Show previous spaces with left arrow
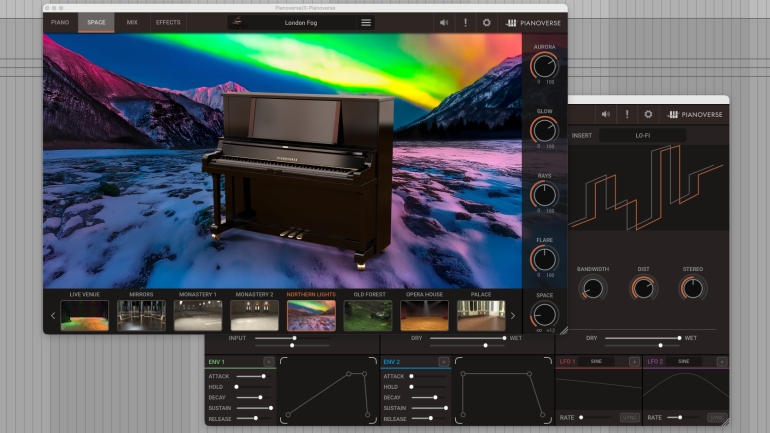The height and width of the screenshot is (433, 770). (53, 316)
